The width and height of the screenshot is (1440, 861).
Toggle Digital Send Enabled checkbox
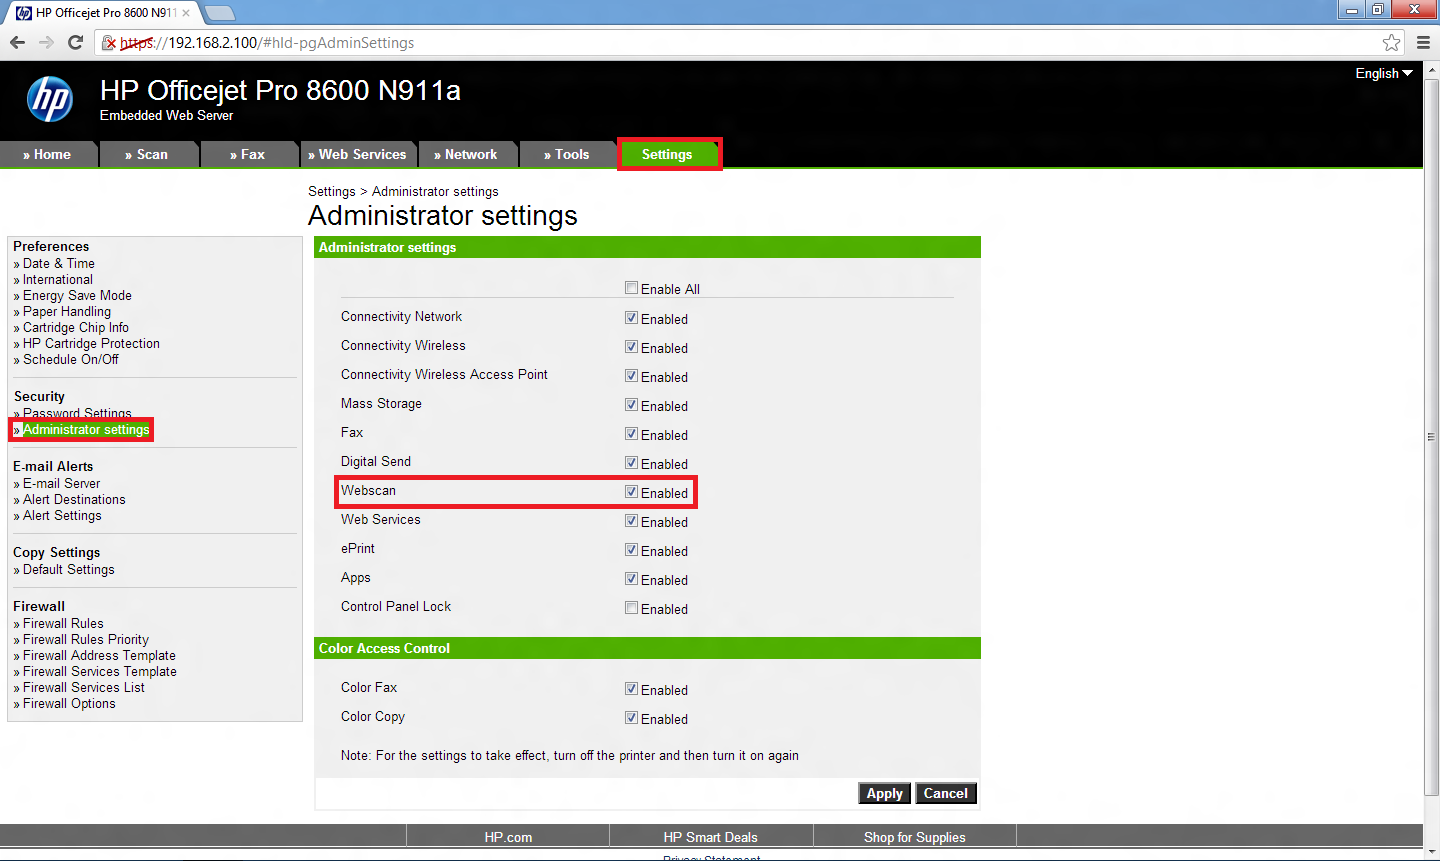click(631, 463)
